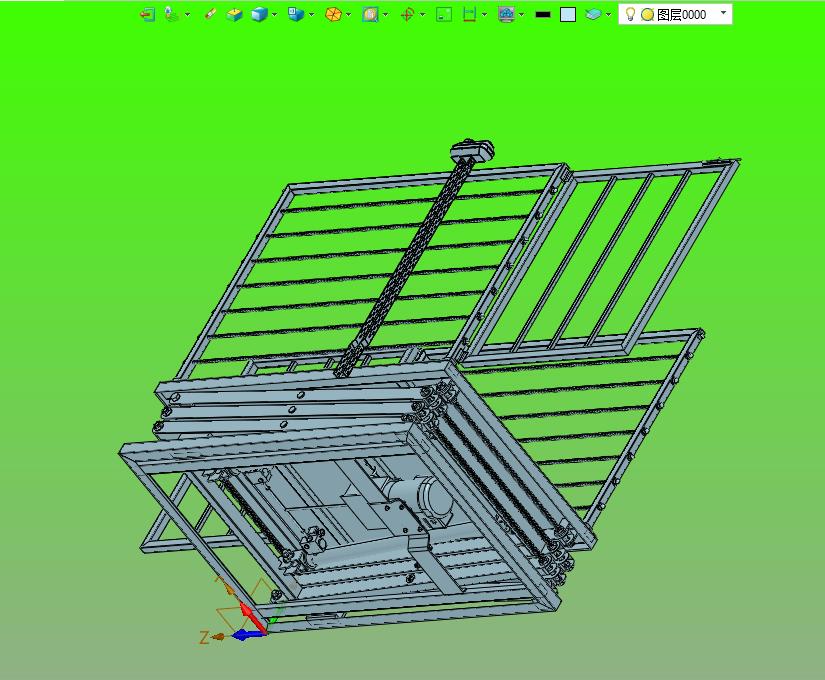Click the light blue face color swatch
The image size is (825, 680).
568,15
